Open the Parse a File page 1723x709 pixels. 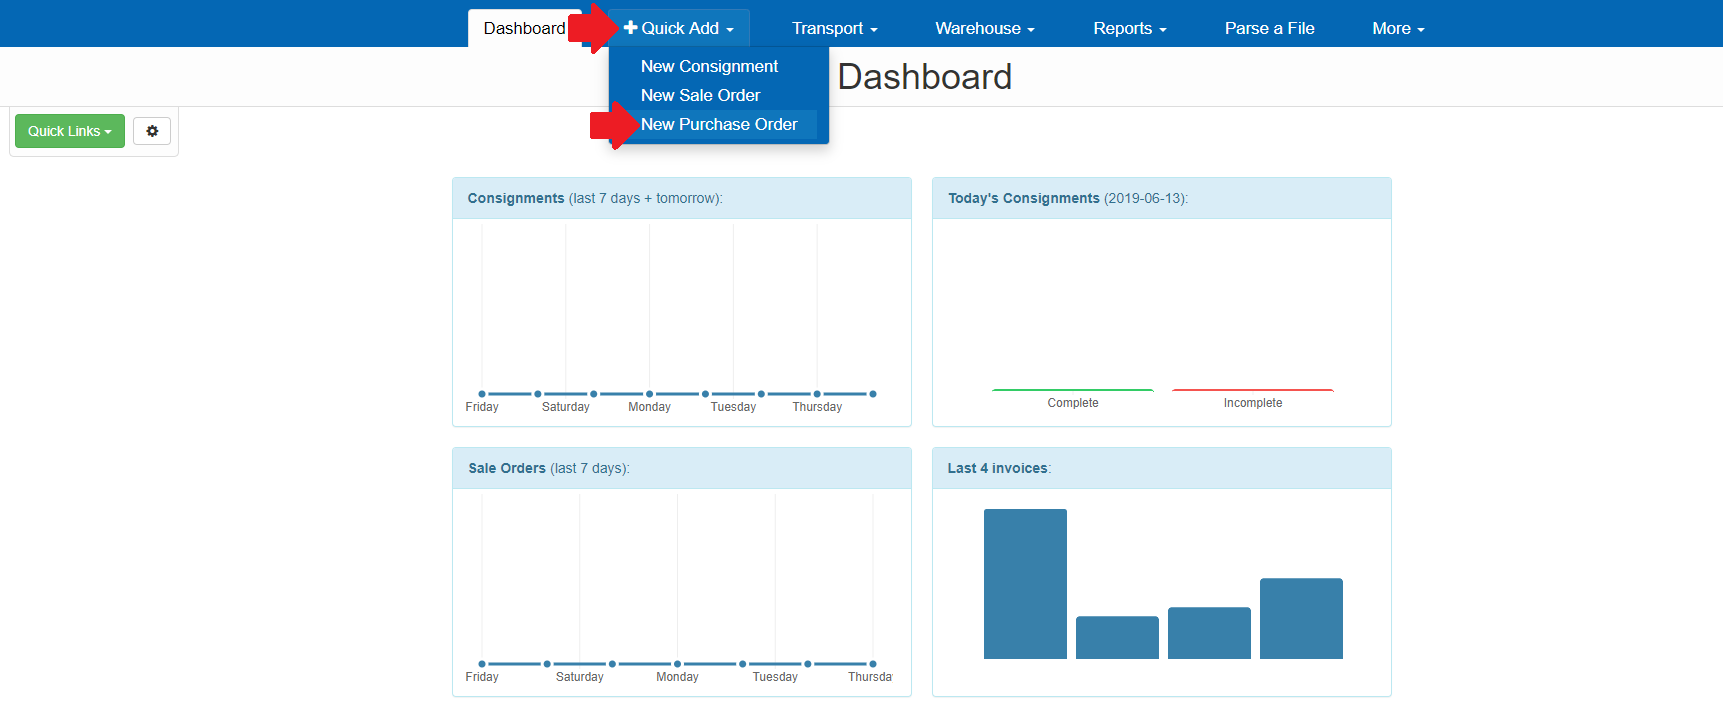click(x=1269, y=28)
